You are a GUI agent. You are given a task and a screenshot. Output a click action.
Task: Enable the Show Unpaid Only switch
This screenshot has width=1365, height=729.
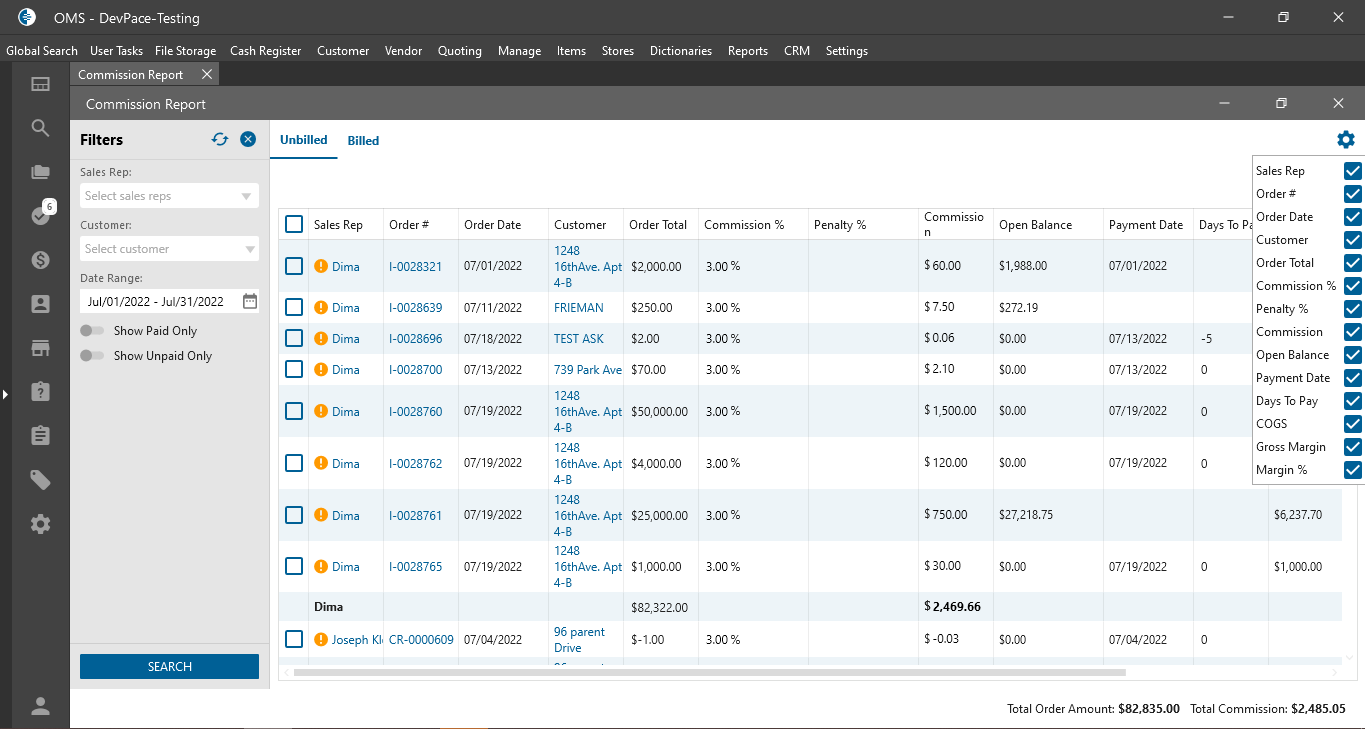[93, 356]
